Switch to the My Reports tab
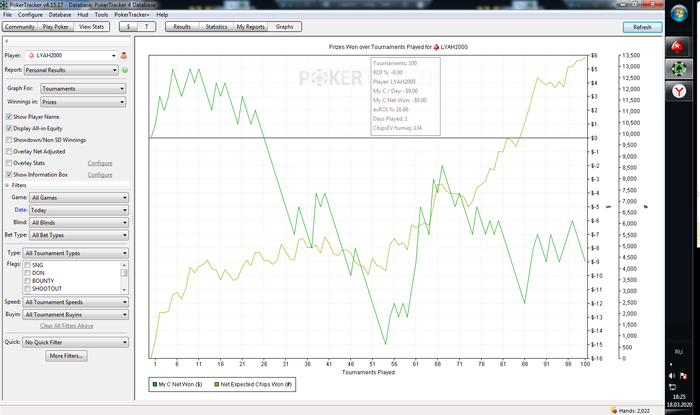700x415 pixels. (250, 27)
